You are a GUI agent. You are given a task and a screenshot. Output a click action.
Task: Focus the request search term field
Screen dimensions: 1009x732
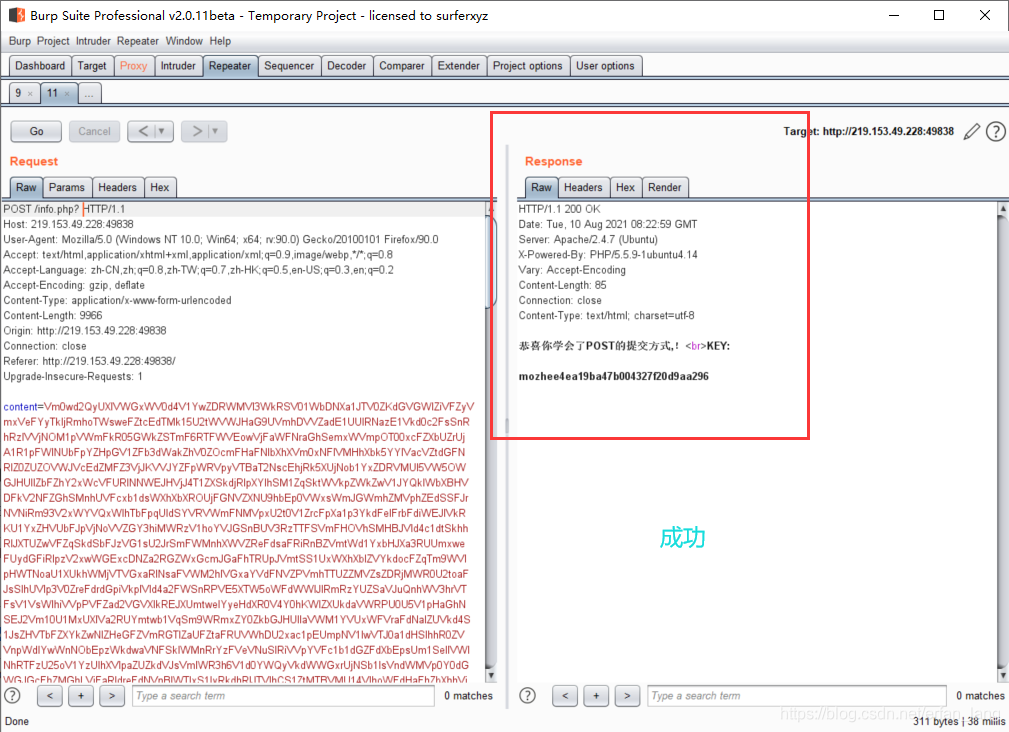pos(283,695)
